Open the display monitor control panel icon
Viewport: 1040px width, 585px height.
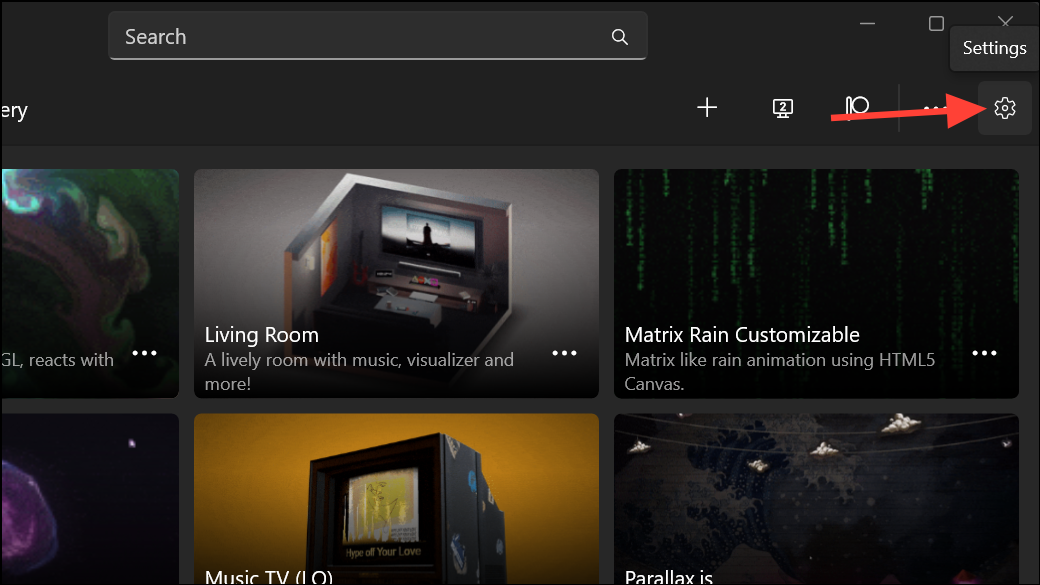click(783, 108)
